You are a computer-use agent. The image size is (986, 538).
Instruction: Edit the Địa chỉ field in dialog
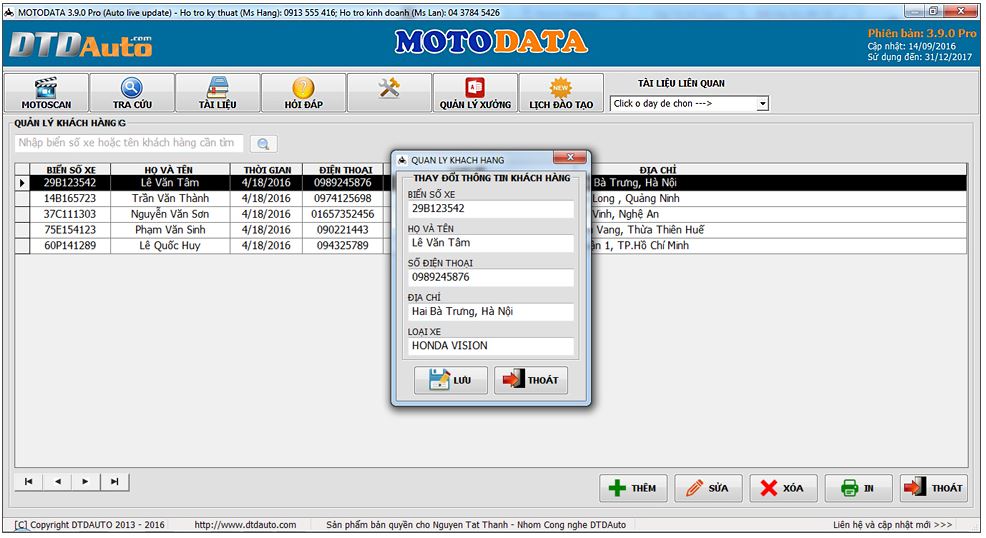[490, 312]
